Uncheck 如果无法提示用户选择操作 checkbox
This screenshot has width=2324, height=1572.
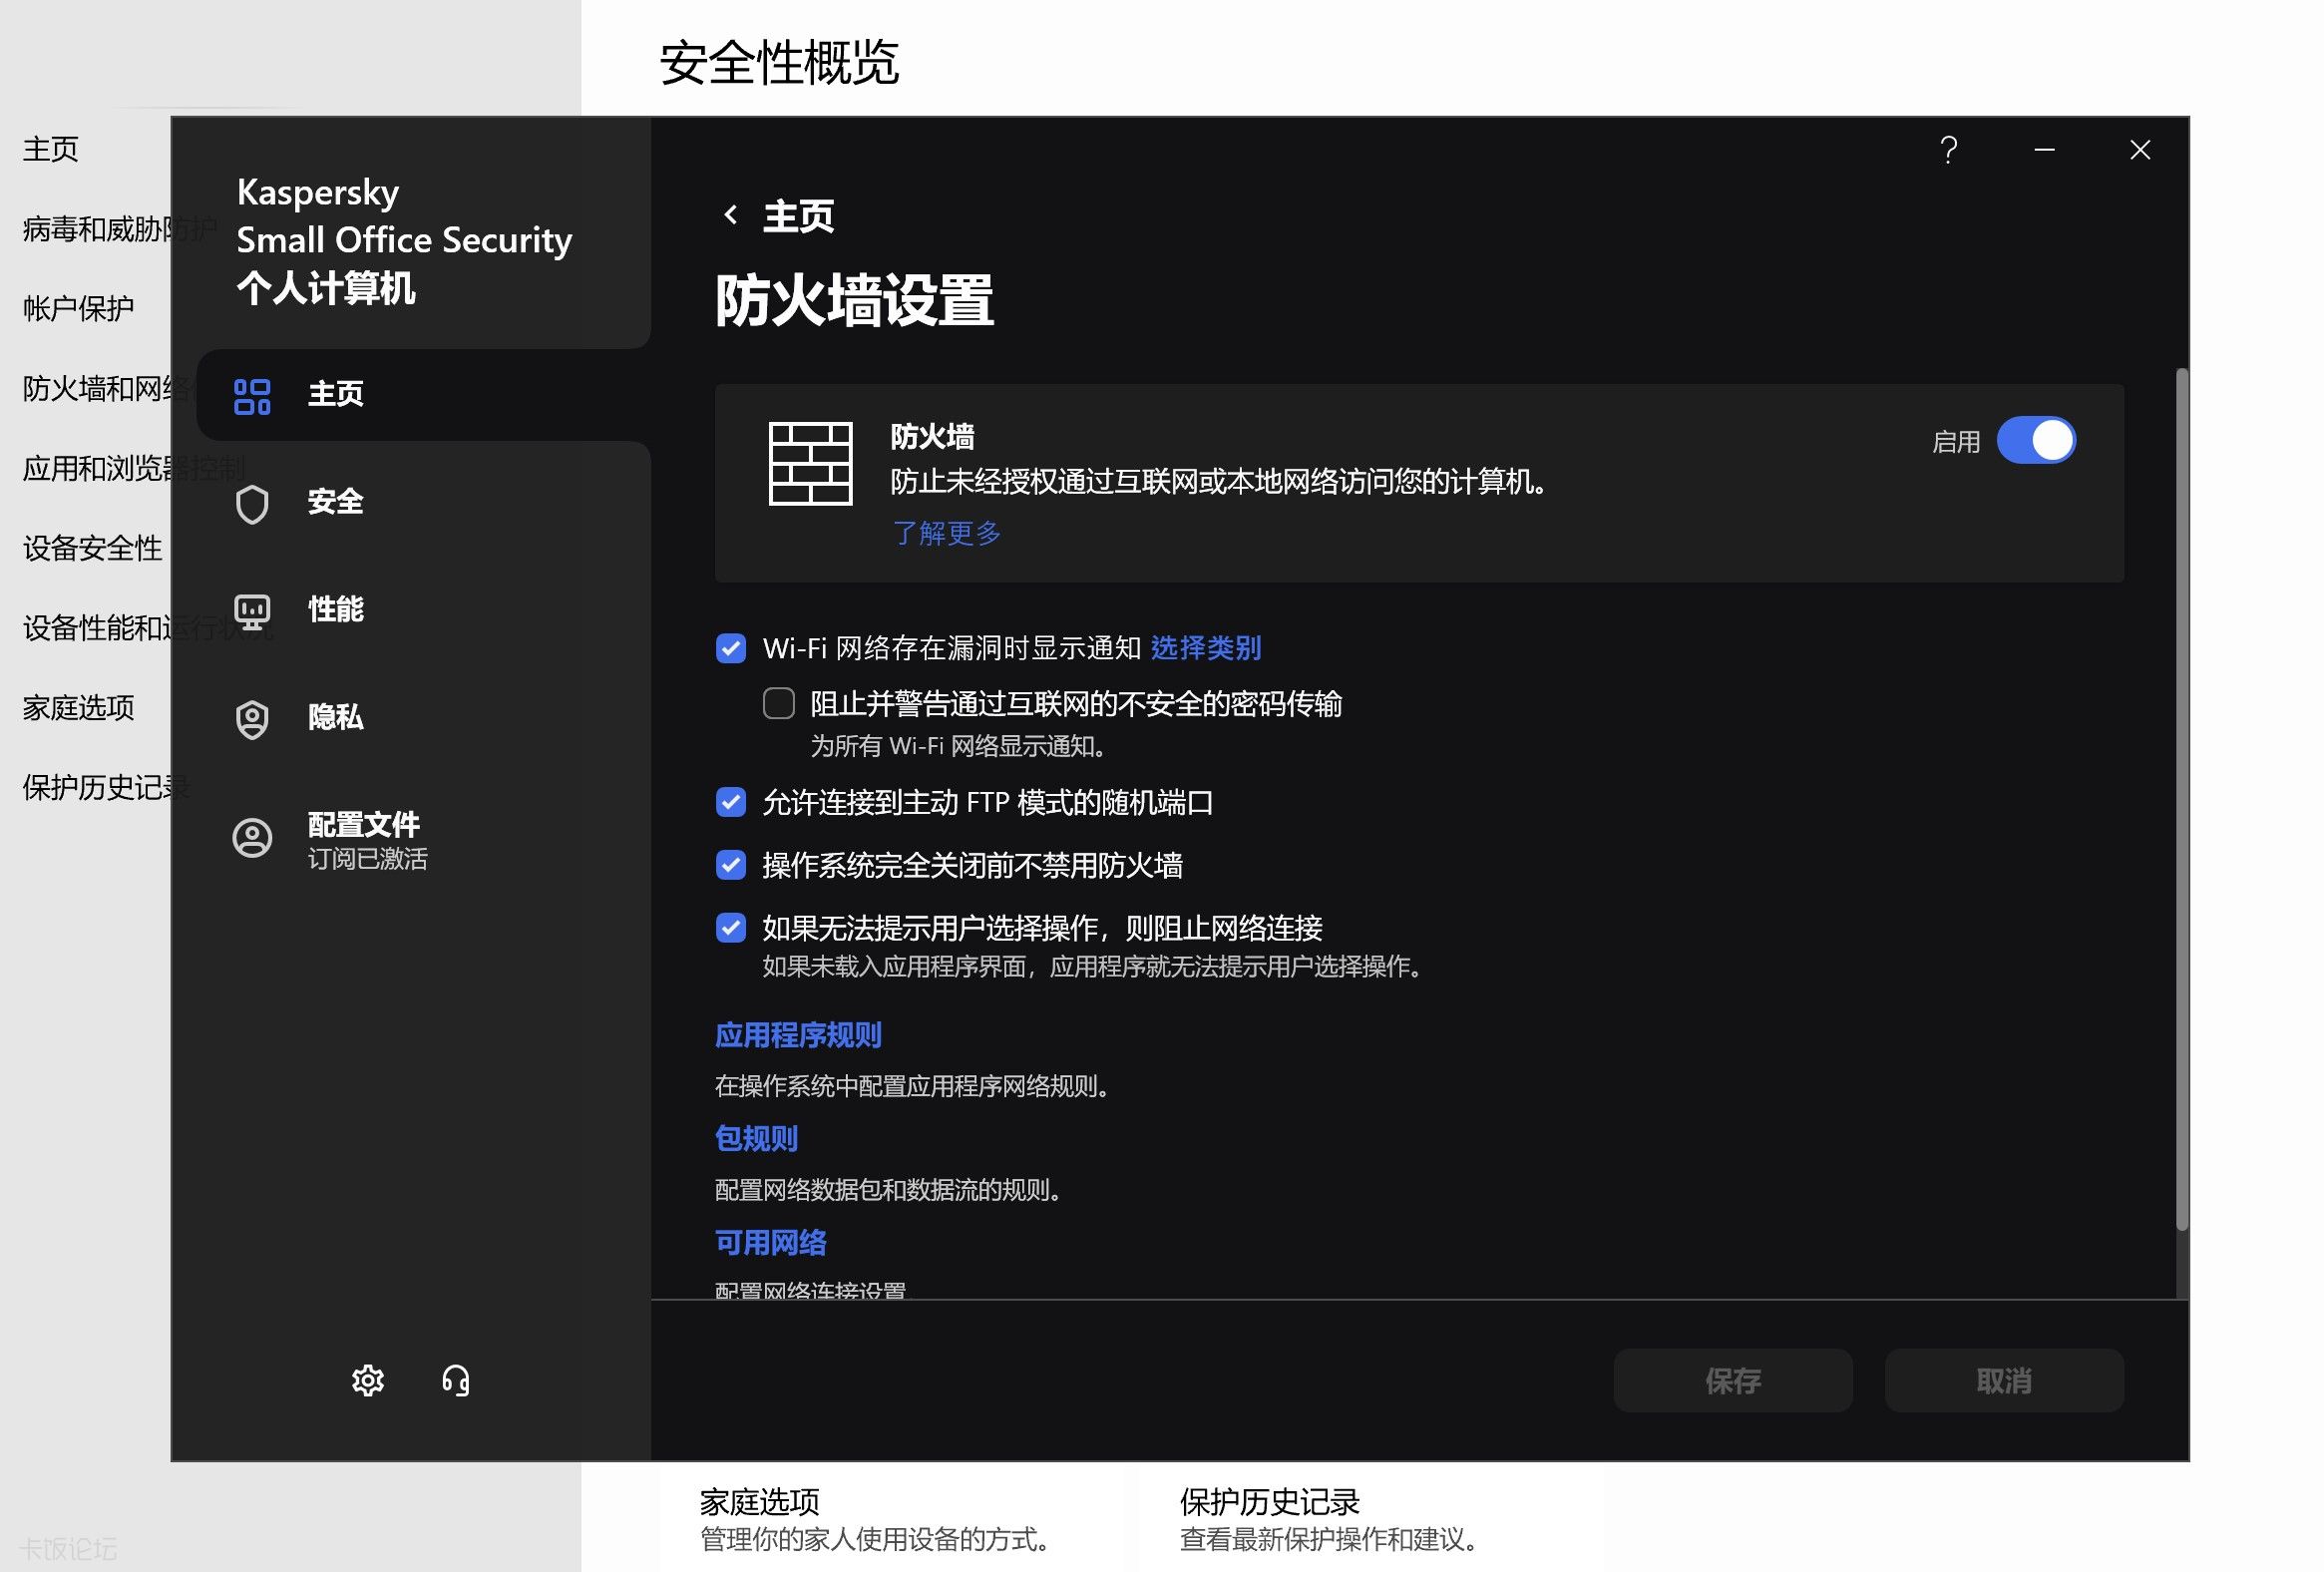pyautogui.click(x=731, y=928)
